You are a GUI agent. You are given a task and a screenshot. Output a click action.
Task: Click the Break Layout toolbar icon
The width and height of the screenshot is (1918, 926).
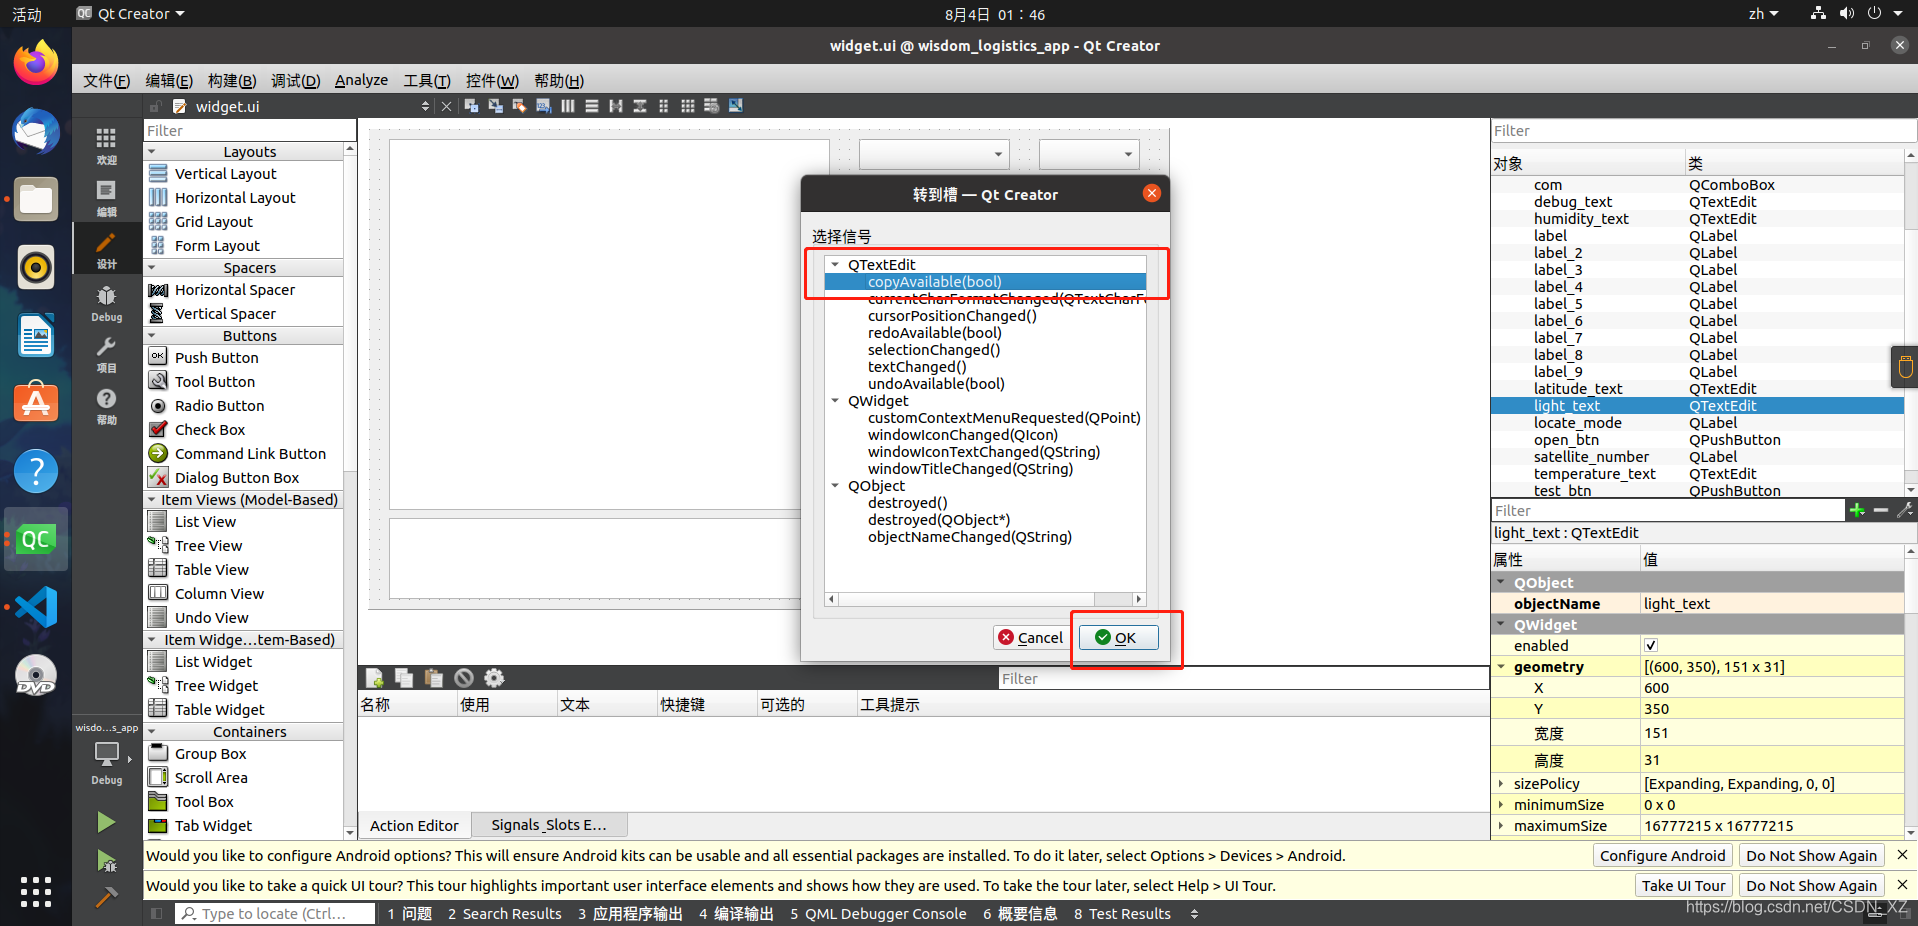(711, 106)
